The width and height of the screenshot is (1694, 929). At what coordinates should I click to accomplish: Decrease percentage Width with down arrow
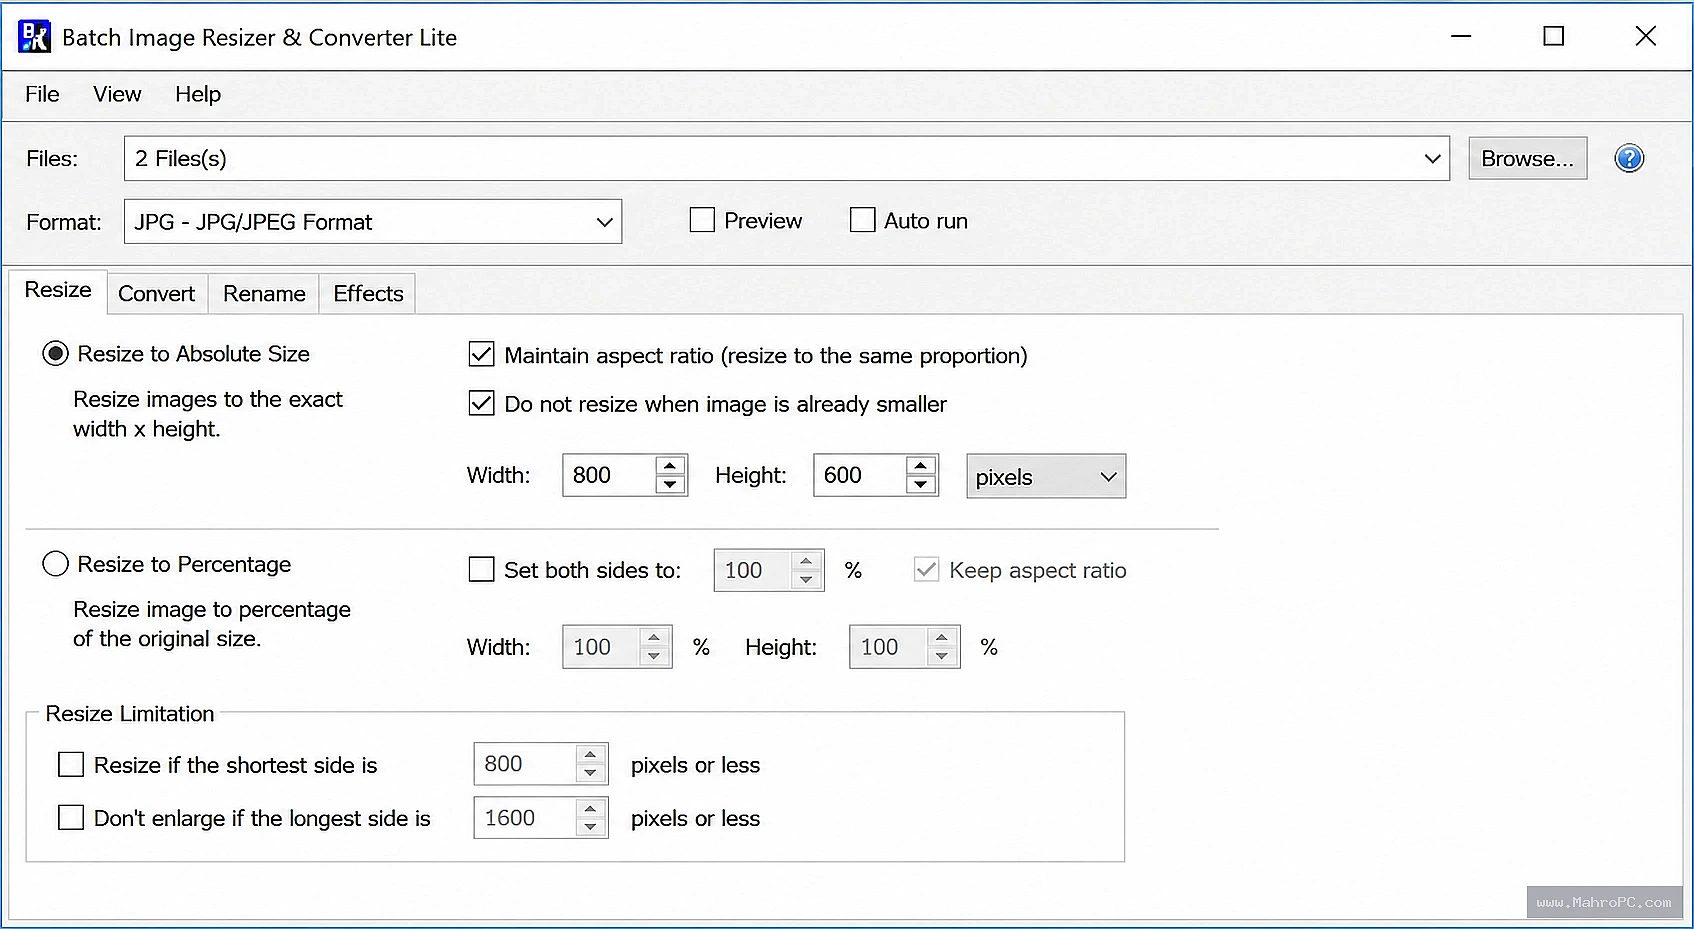point(654,657)
